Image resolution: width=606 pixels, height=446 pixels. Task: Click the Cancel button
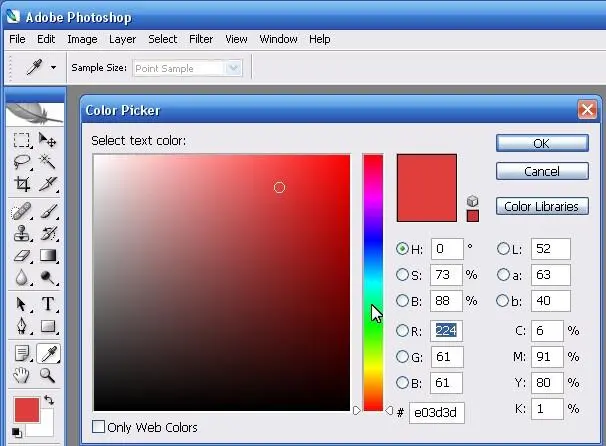click(x=542, y=171)
